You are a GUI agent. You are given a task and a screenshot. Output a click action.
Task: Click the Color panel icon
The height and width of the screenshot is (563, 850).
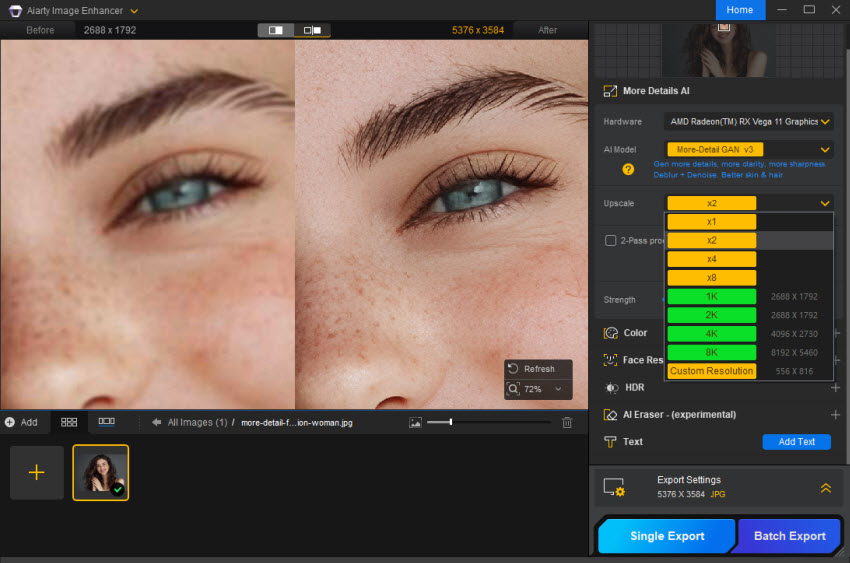pyautogui.click(x=610, y=333)
